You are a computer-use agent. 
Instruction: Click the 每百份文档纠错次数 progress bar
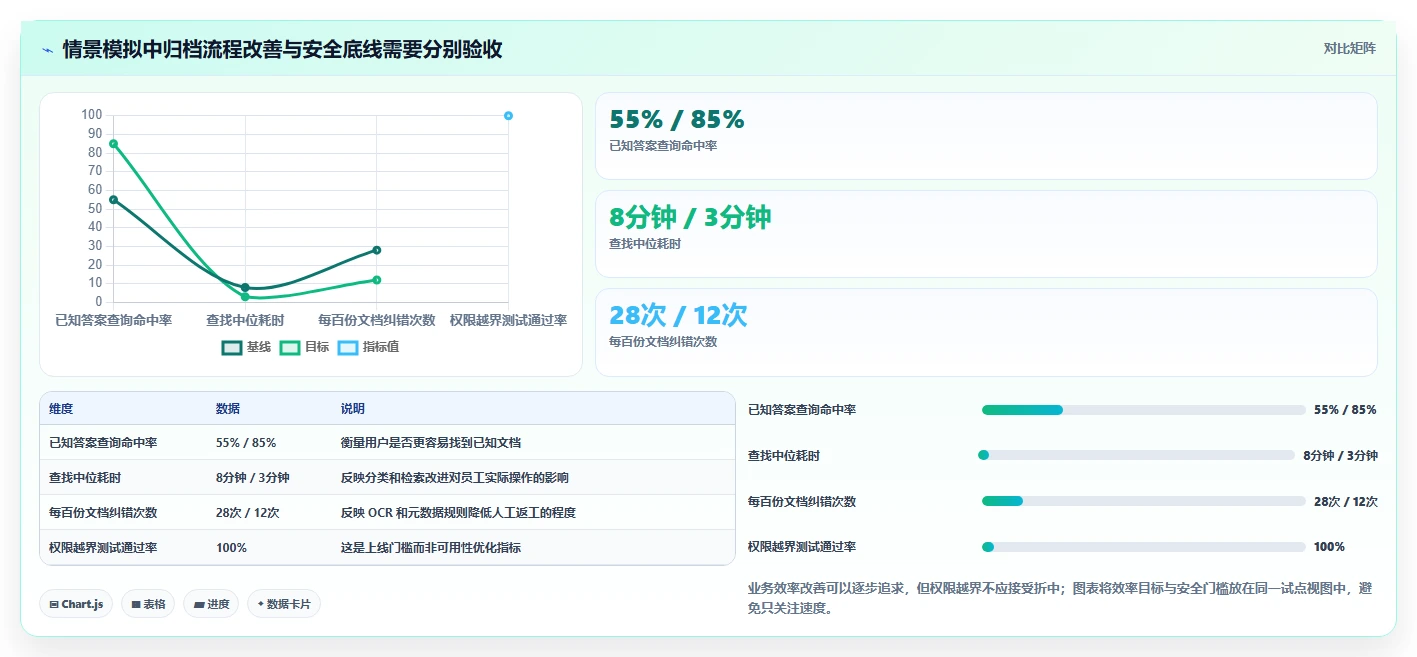[1143, 501]
